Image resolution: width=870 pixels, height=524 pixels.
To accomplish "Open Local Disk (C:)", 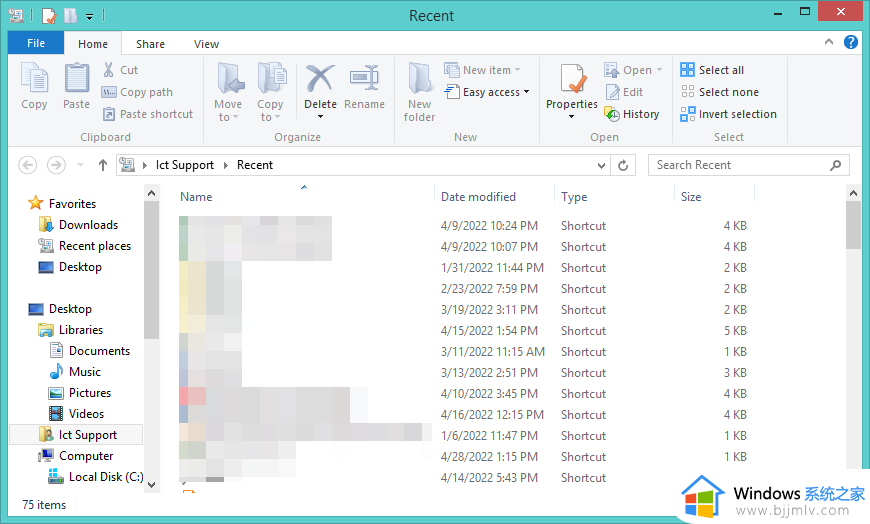I will tap(96, 477).
